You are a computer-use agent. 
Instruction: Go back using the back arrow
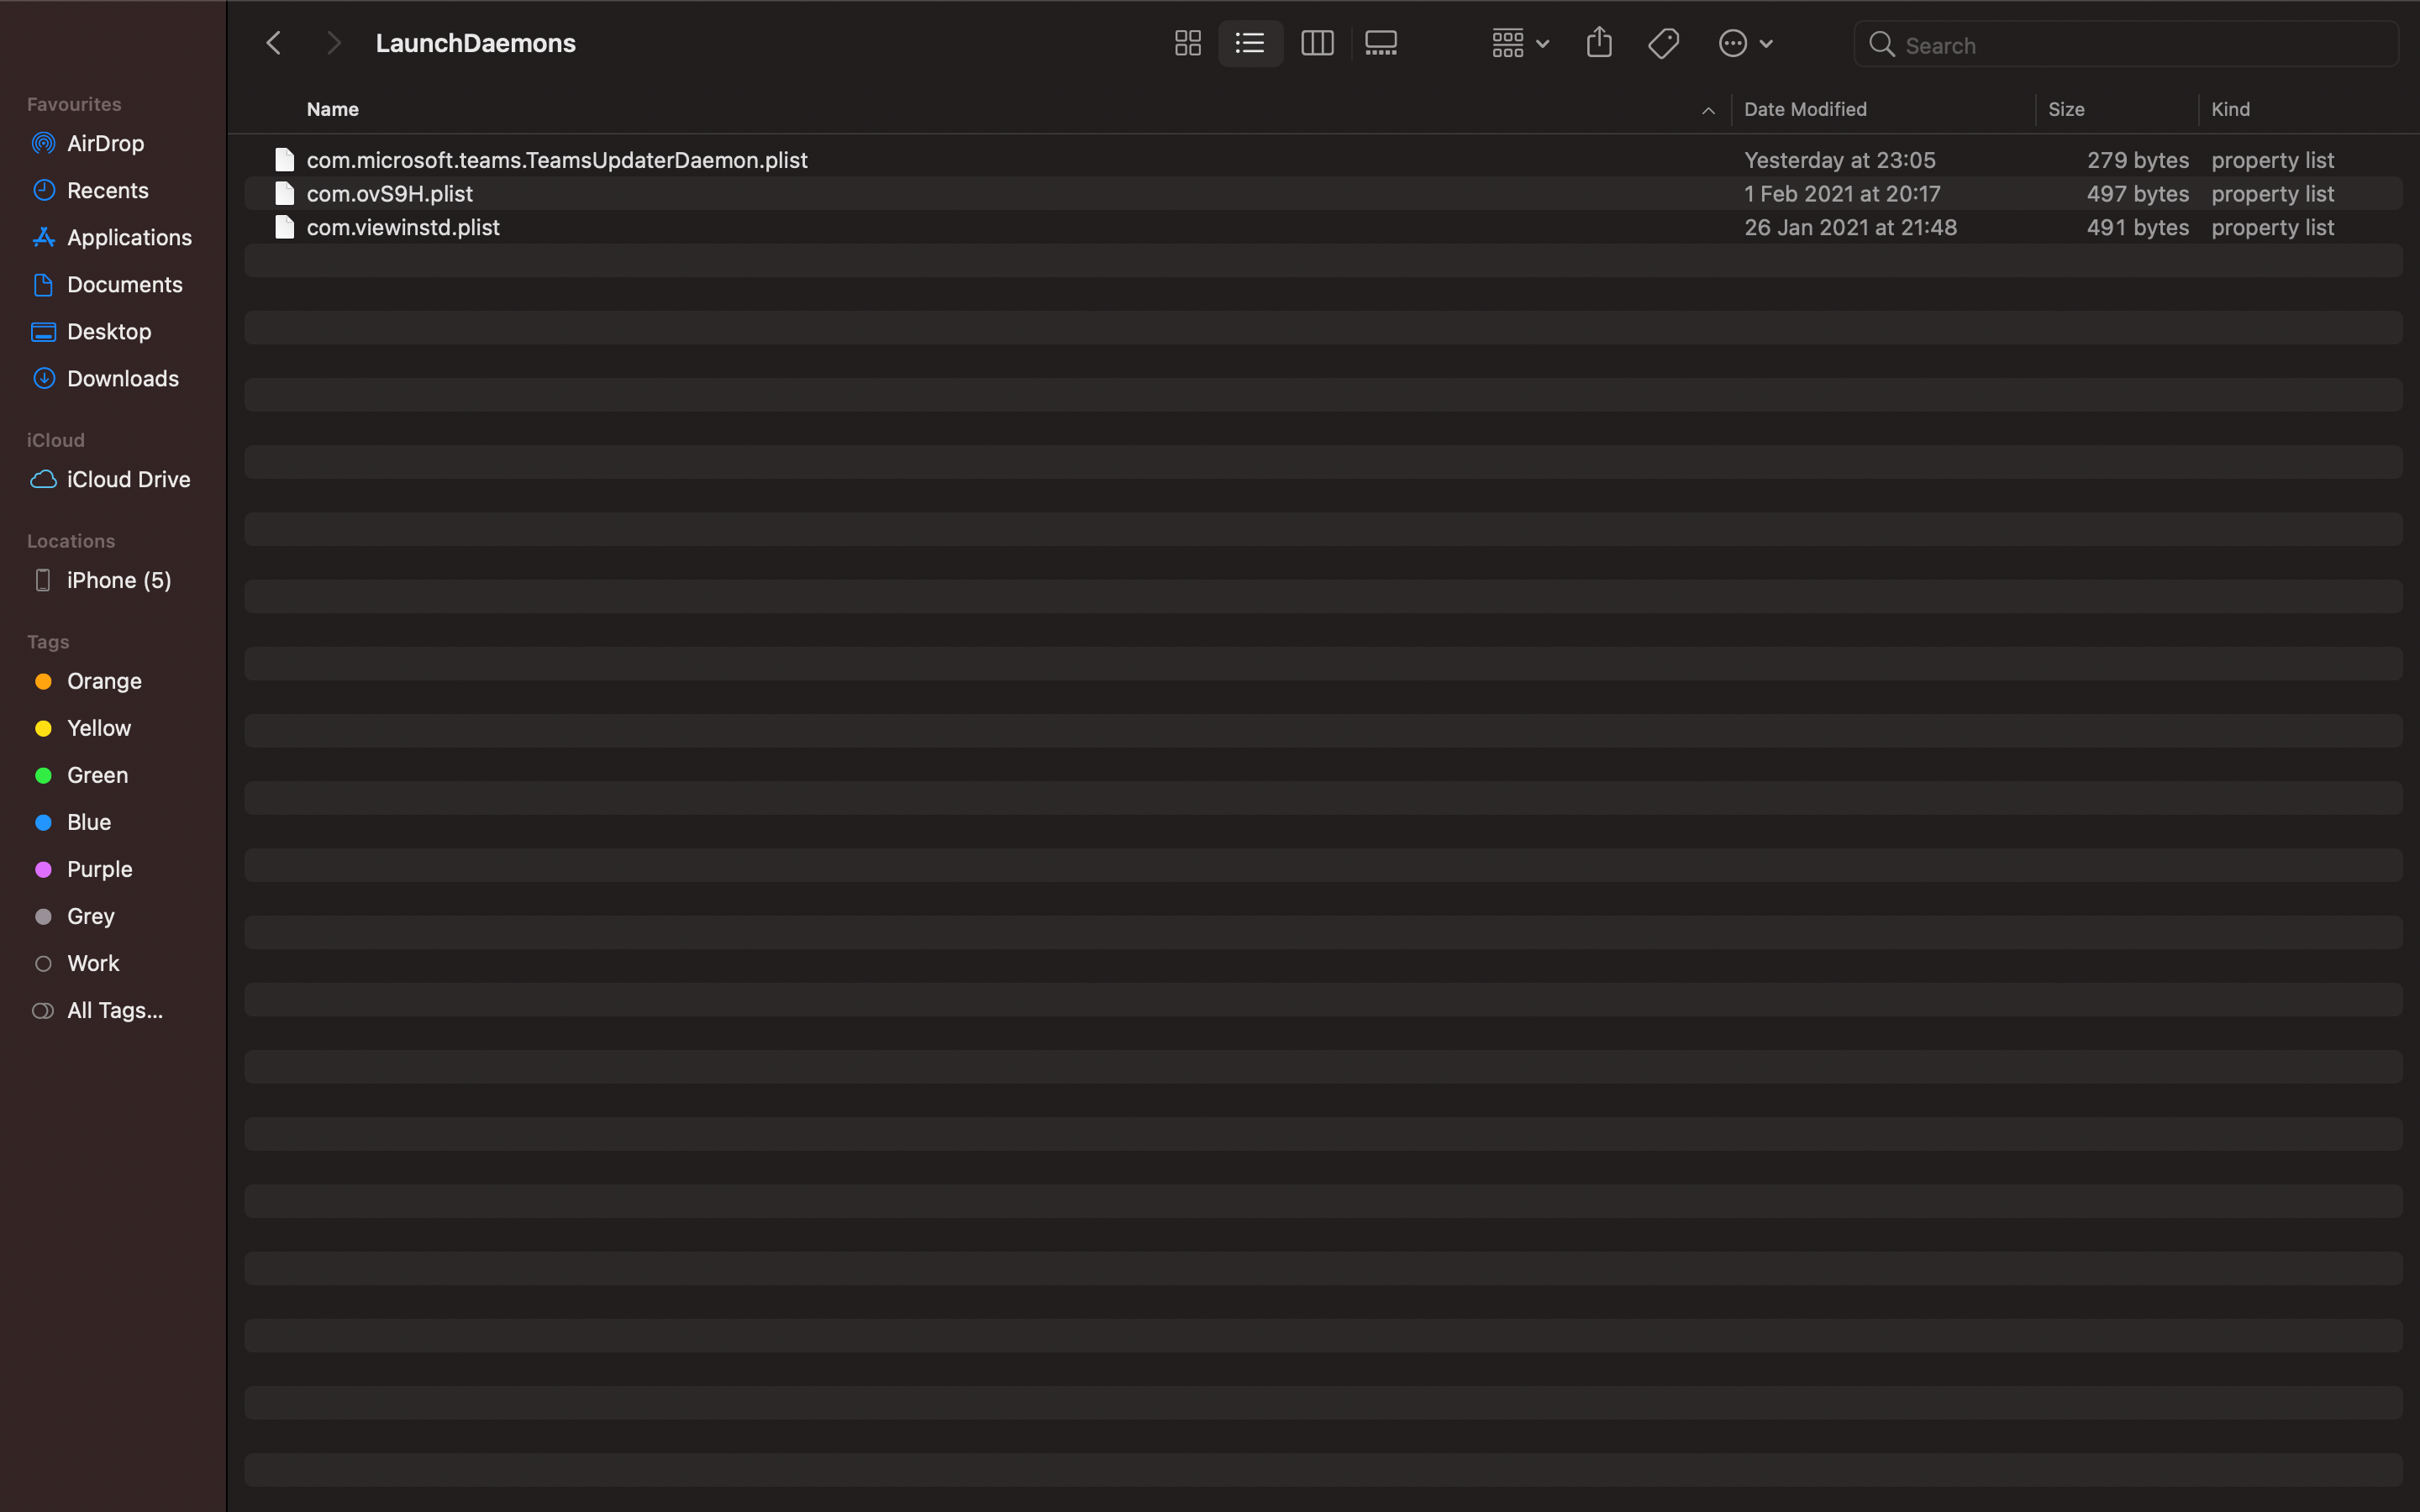[x=274, y=43]
